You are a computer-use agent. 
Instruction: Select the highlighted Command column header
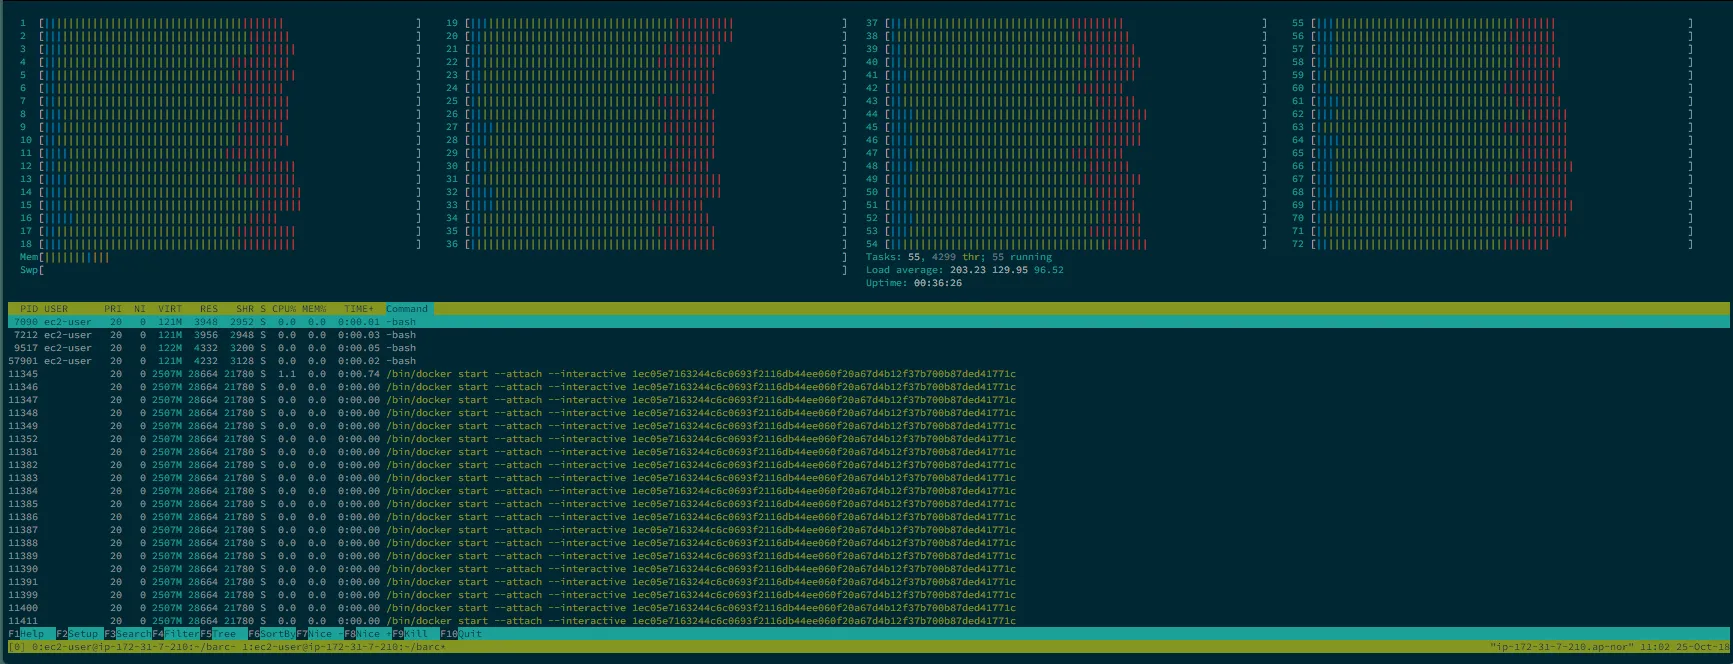coord(407,309)
